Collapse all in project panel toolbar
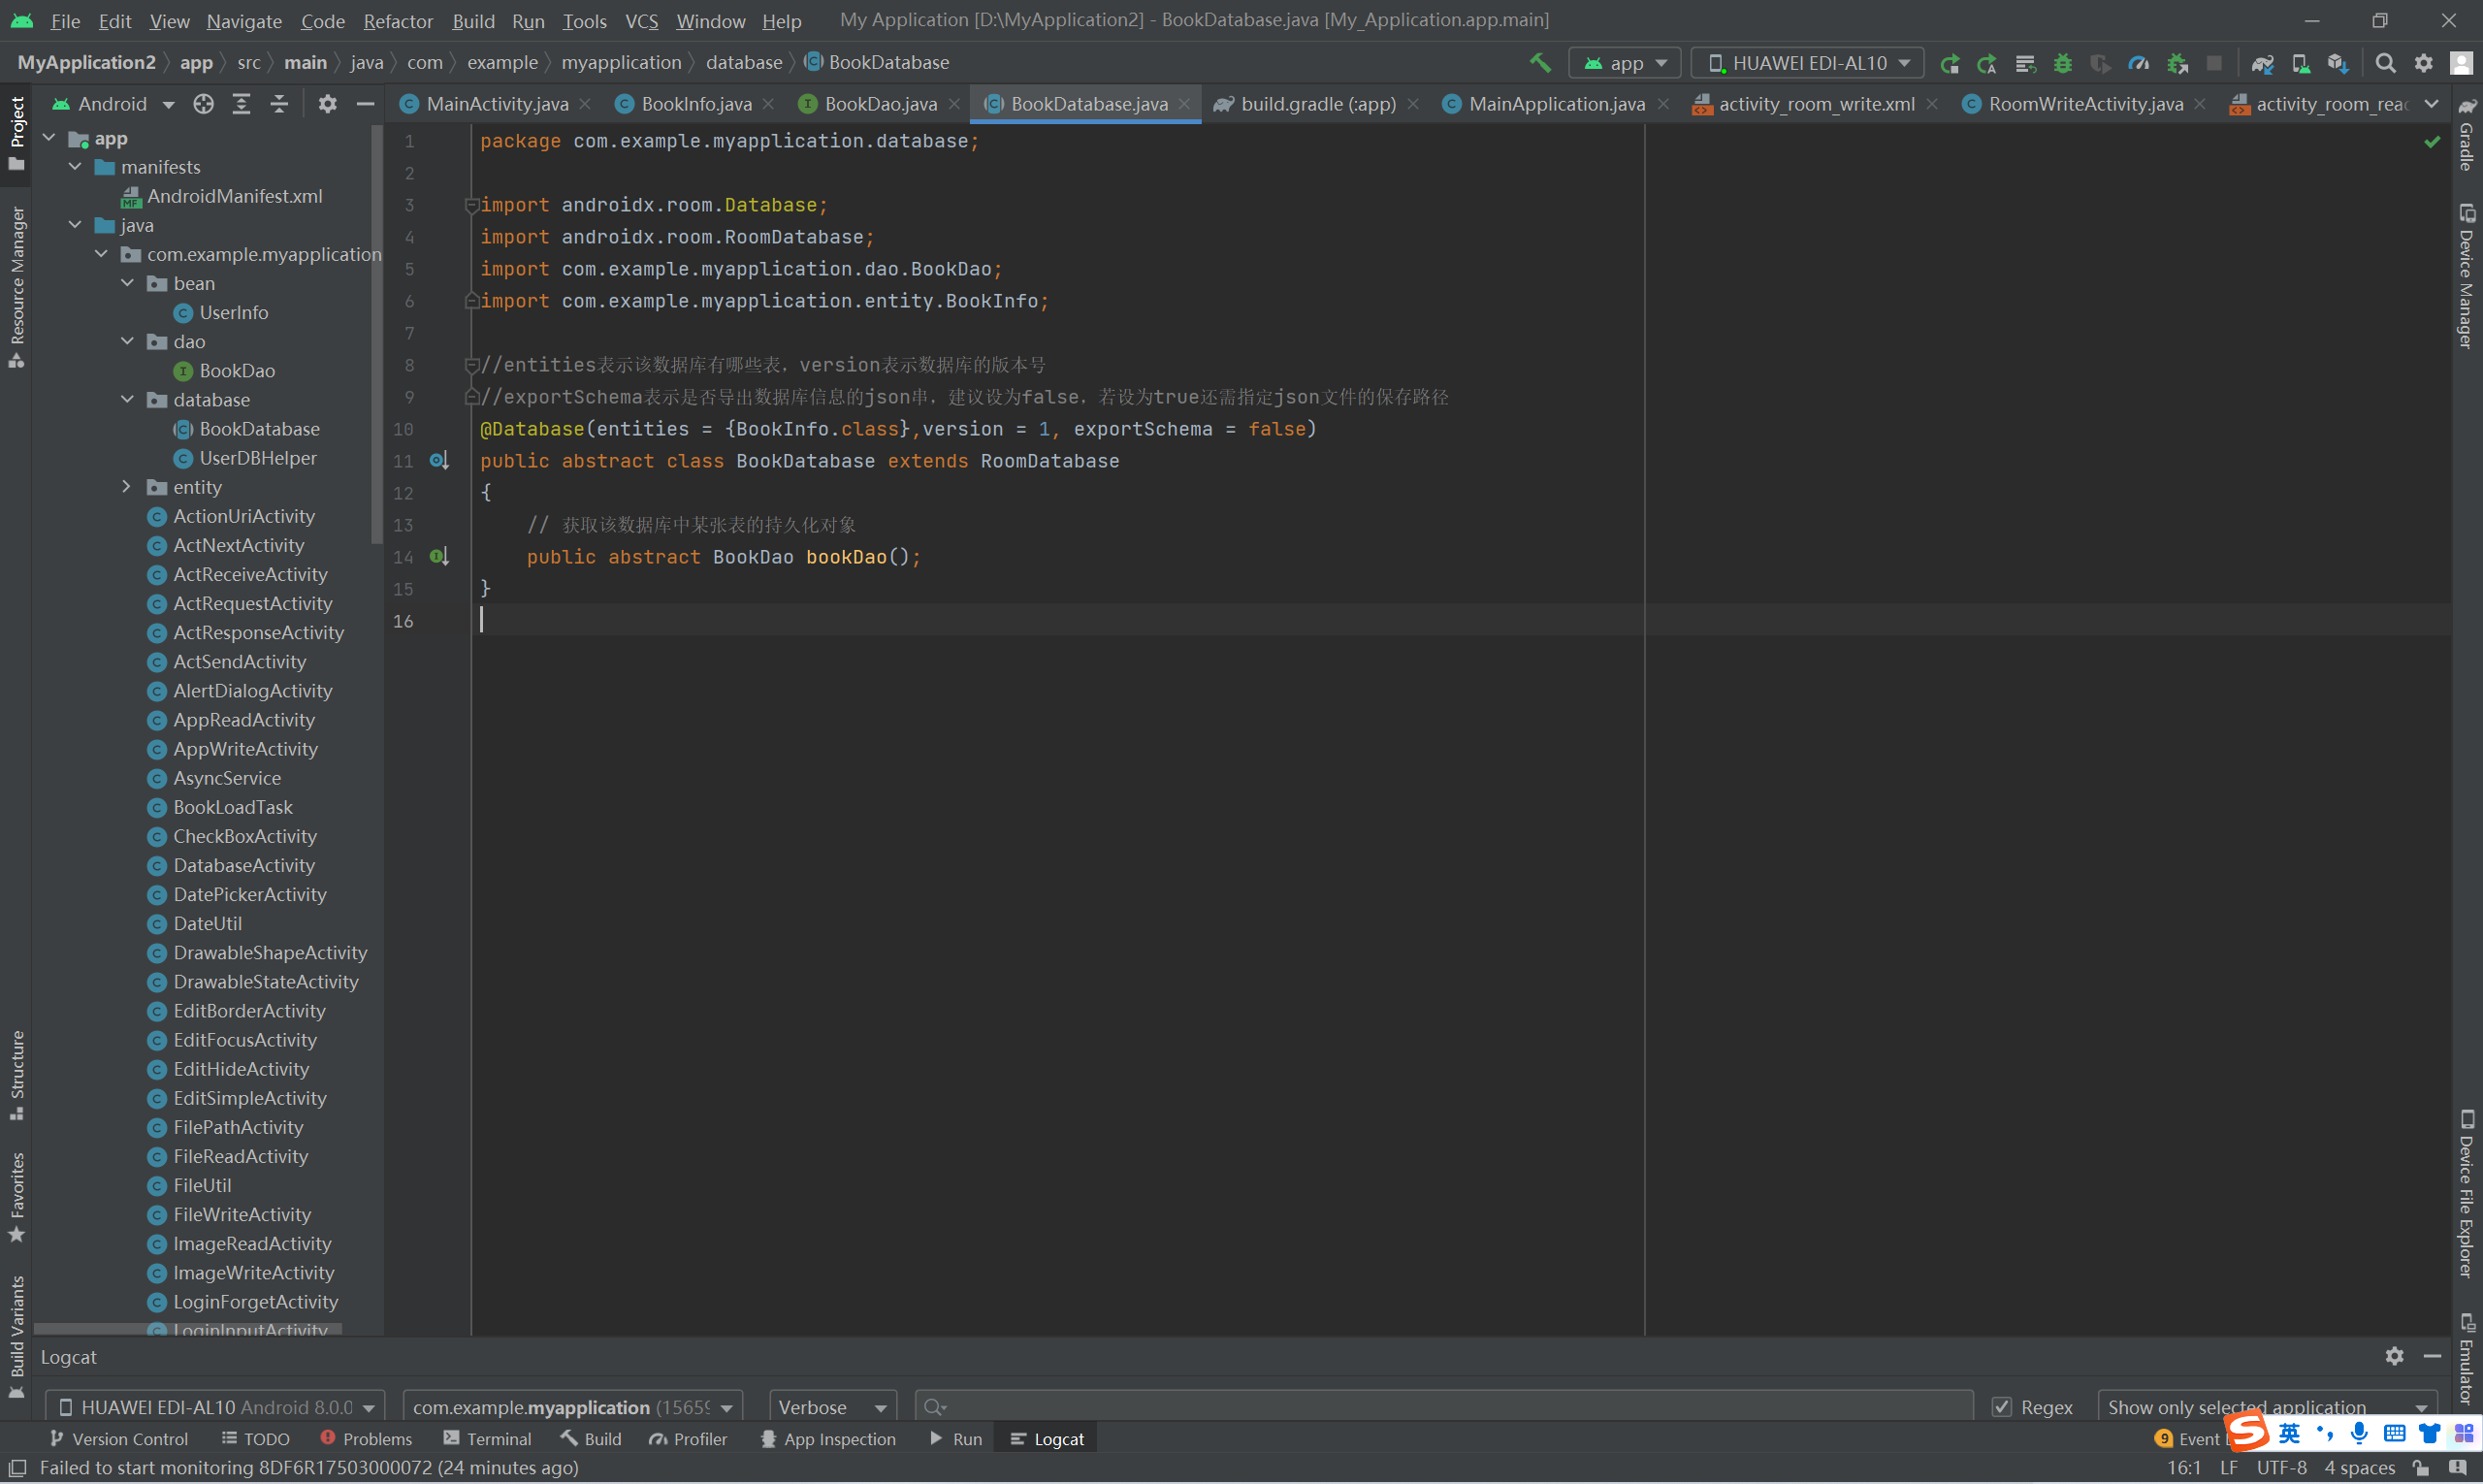Viewport: 2483px width, 1484px height. click(279, 104)
